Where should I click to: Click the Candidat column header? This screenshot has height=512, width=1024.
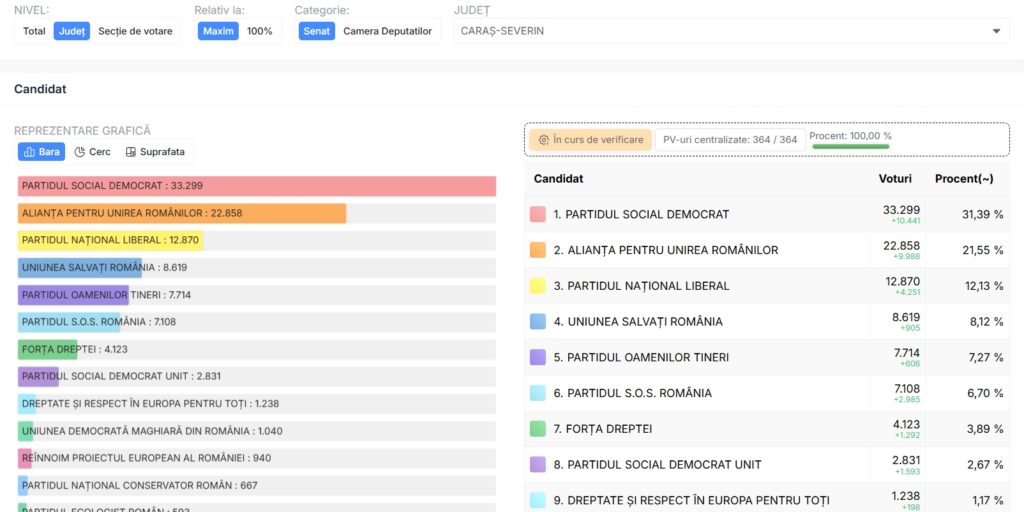558,179
